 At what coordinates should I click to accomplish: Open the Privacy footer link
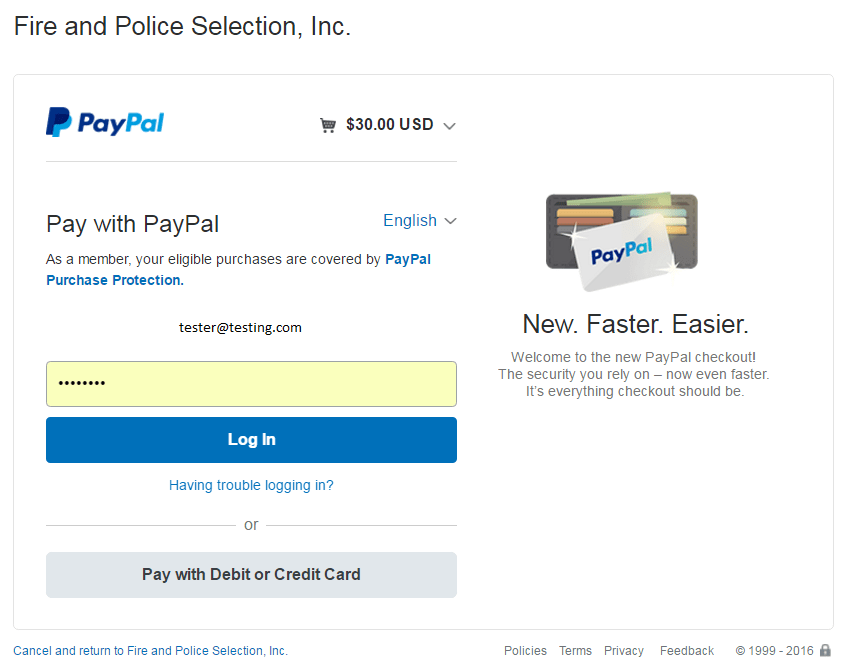coord(624,651)
